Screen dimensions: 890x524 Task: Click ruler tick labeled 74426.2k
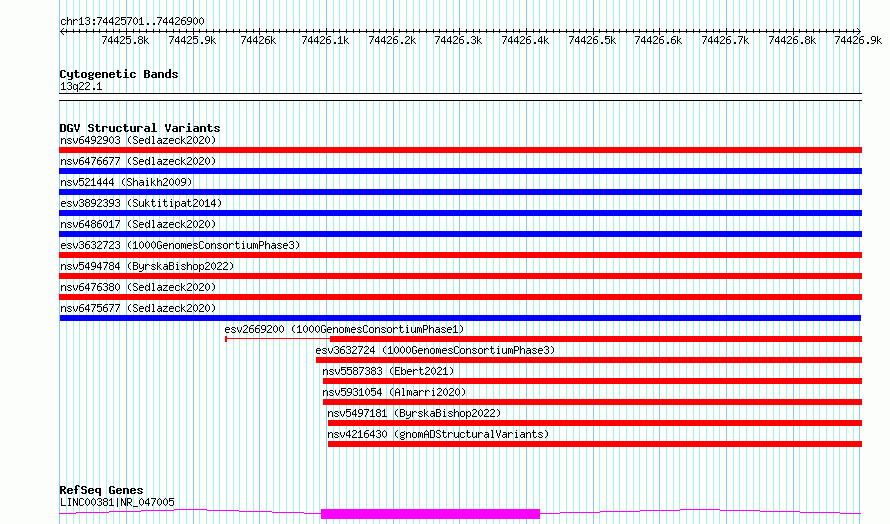392,40
